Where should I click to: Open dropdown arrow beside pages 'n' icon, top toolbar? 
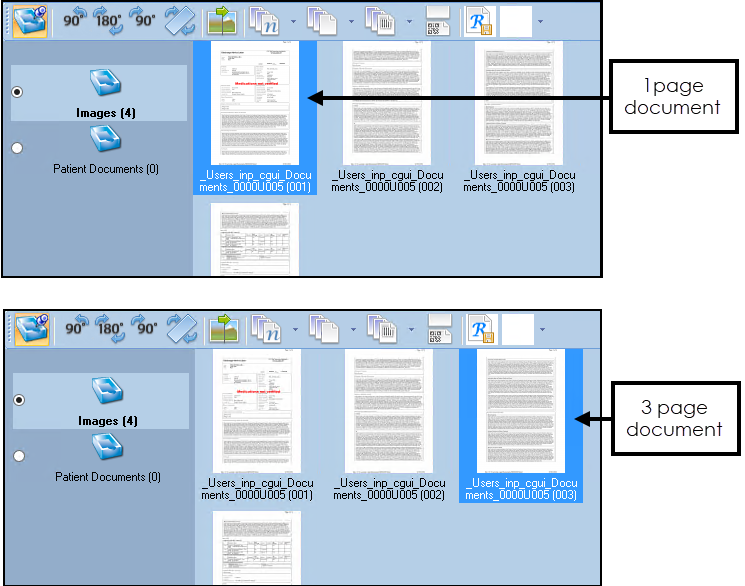[292, 20]
